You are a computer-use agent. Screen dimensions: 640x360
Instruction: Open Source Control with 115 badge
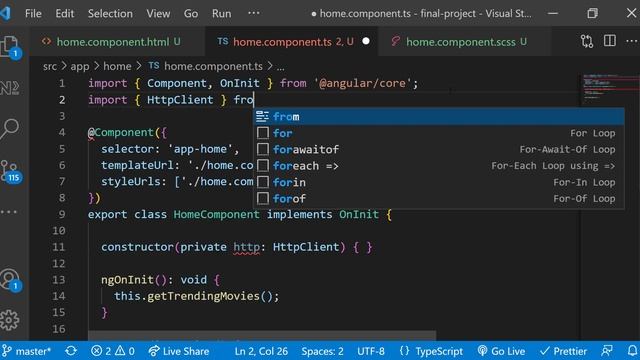pos(11,171)
